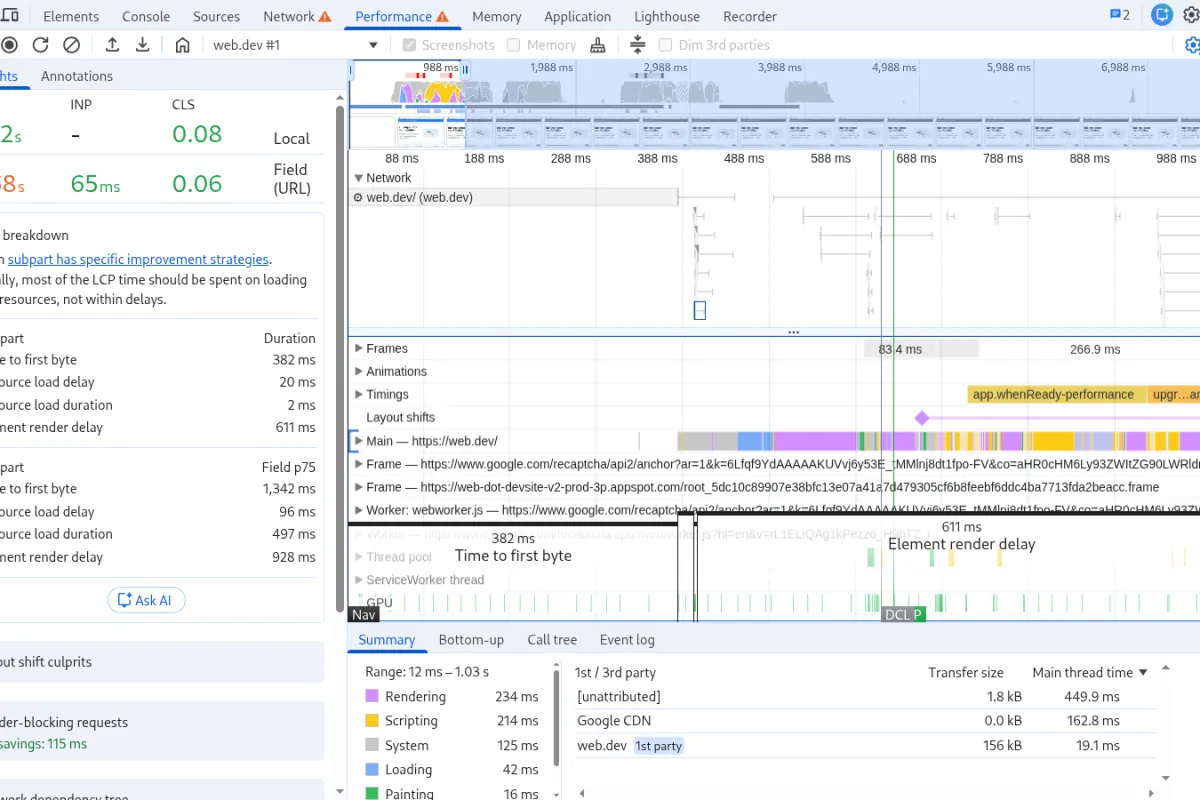This screenshot has height=800, width=1200.
Task: Select the Event log tab
Action: tap(627, 640)
